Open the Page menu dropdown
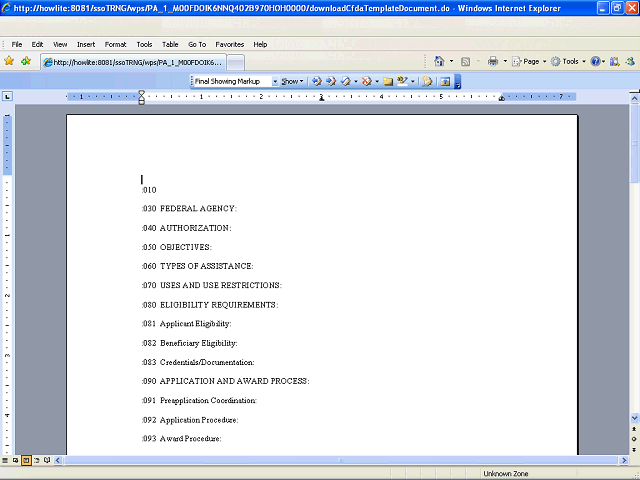640x480 pixels. 529,61
